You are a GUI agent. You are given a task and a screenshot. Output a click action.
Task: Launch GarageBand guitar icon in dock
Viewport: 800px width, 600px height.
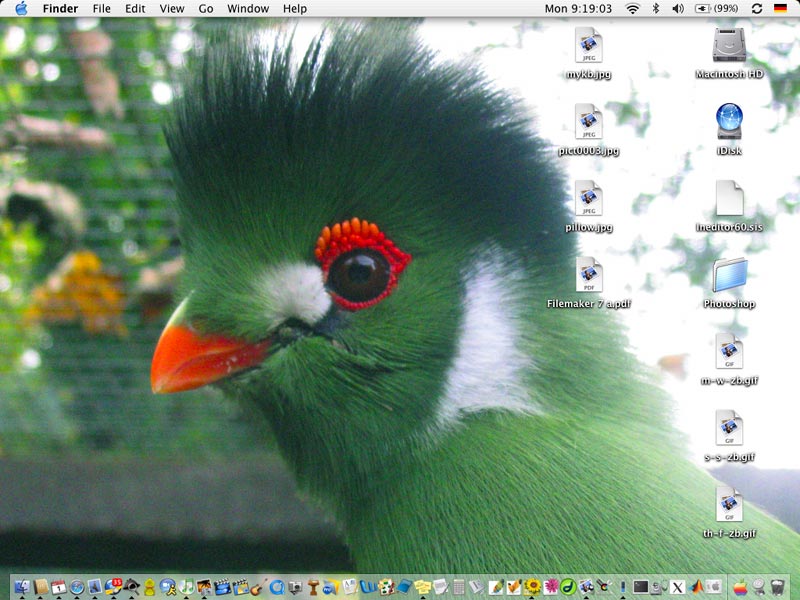[x=257, y=587]
